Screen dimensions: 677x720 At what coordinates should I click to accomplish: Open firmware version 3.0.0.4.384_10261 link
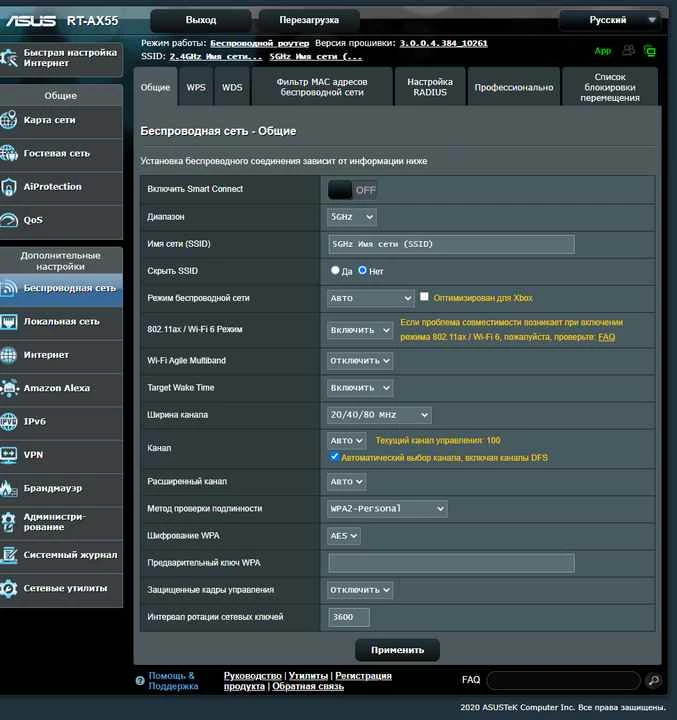[x=443, y=44]
